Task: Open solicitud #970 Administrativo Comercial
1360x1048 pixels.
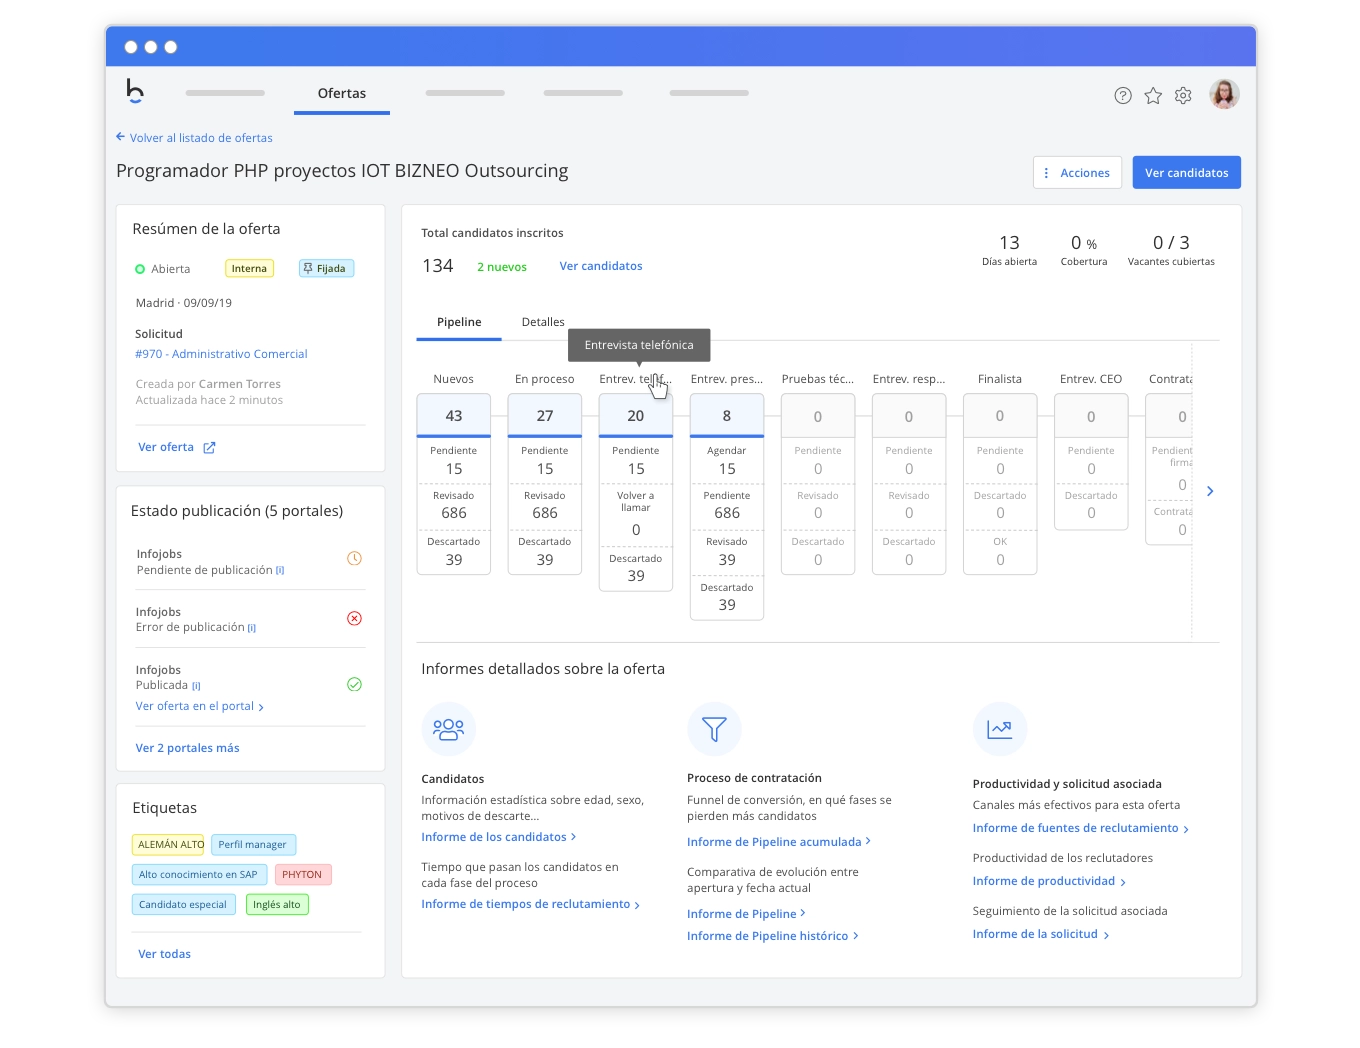Action: [221, 354]
